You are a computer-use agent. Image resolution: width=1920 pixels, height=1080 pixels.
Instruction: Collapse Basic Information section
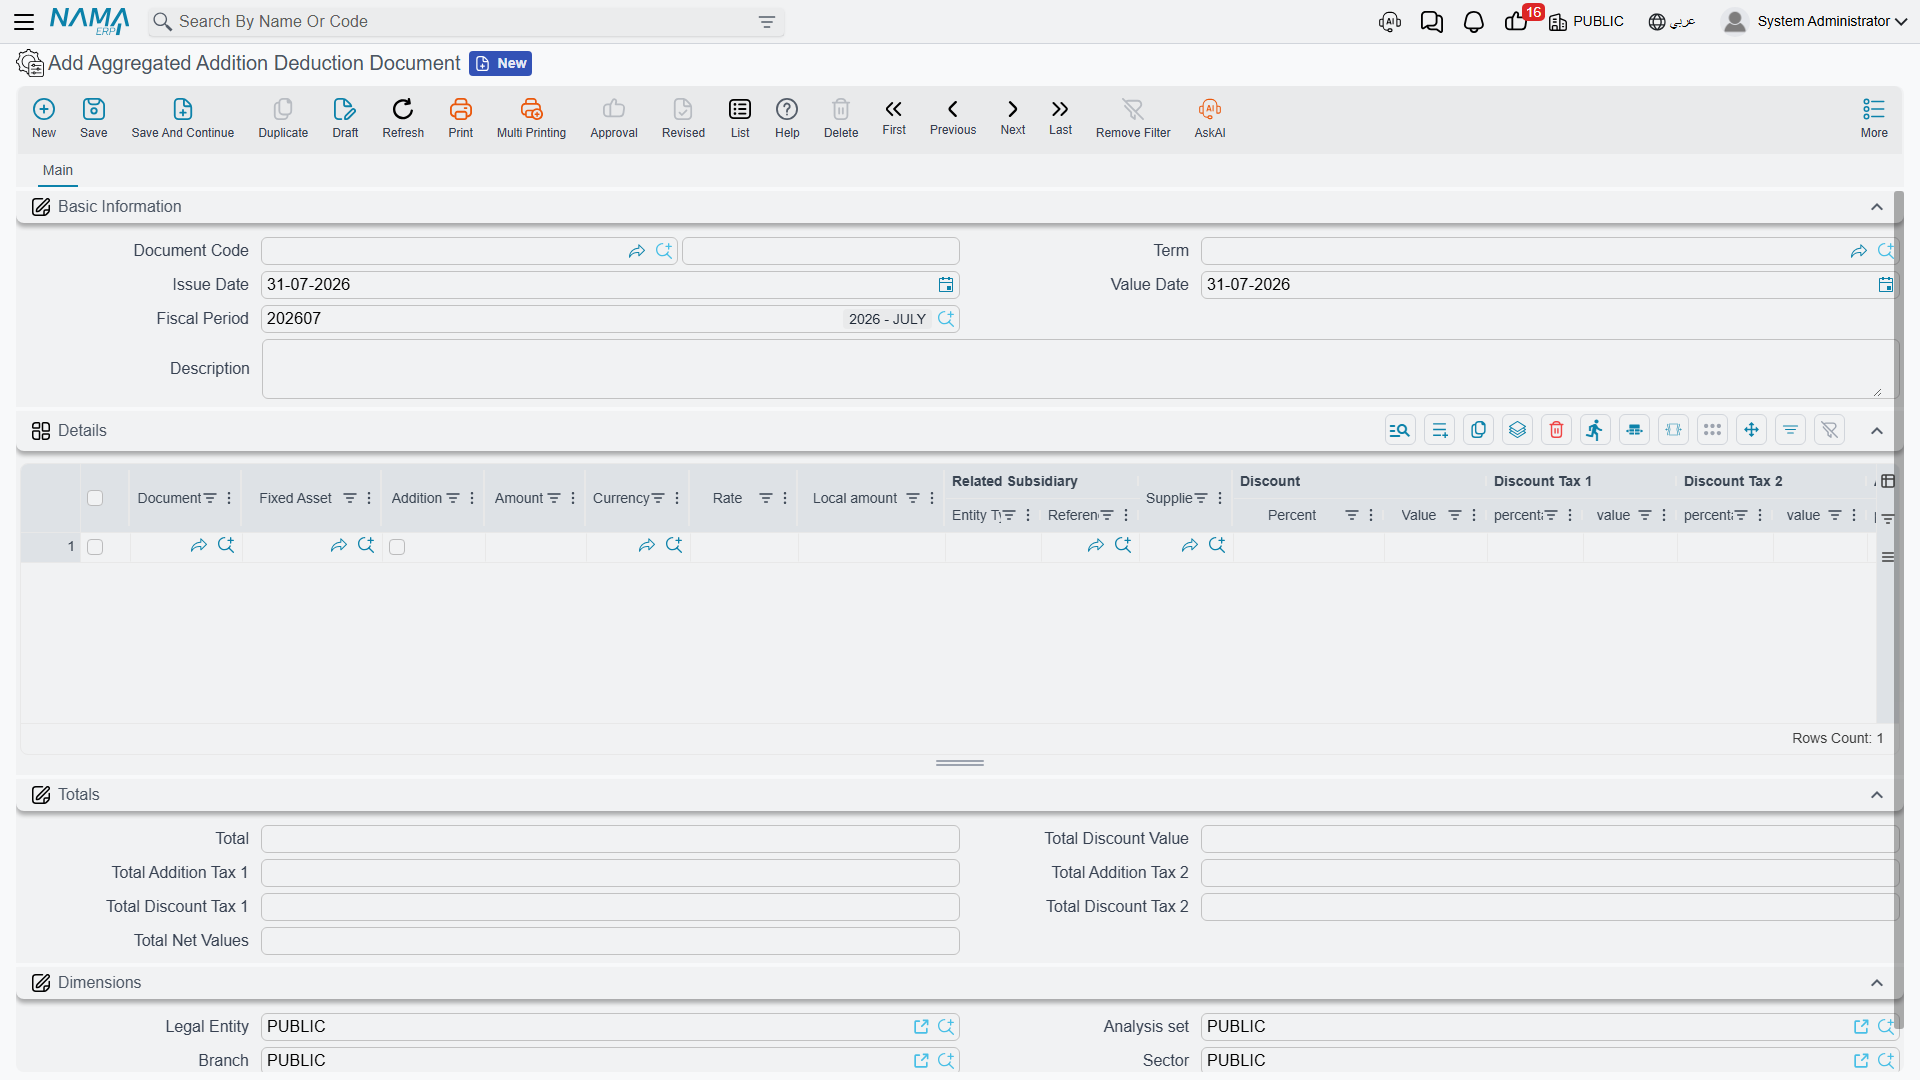click(1877, 207)
